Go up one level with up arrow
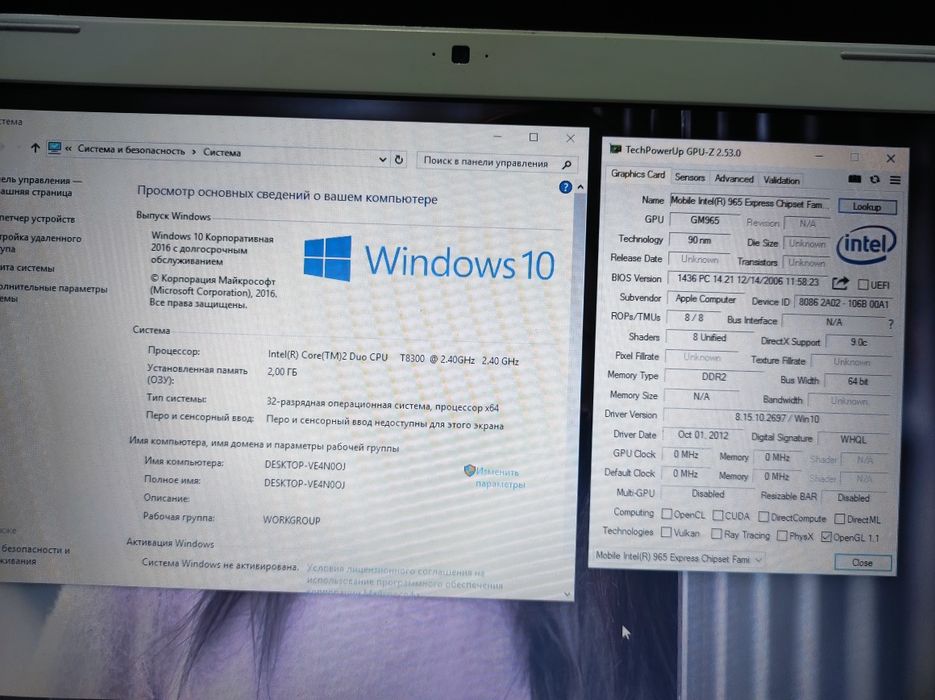This screenshot has width=935, height=700. pyautogui.click(x=35, y=148)
